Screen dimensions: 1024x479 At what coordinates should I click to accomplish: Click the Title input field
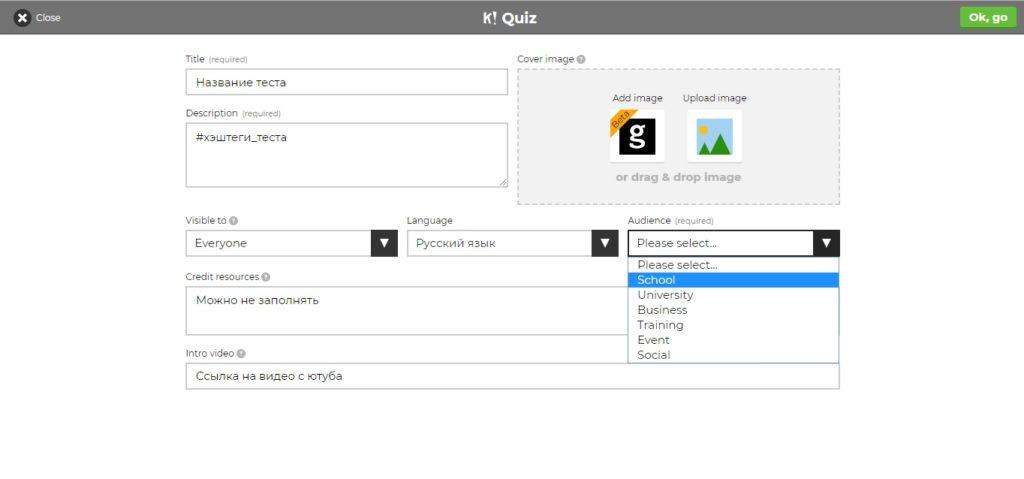click(346, 82)
